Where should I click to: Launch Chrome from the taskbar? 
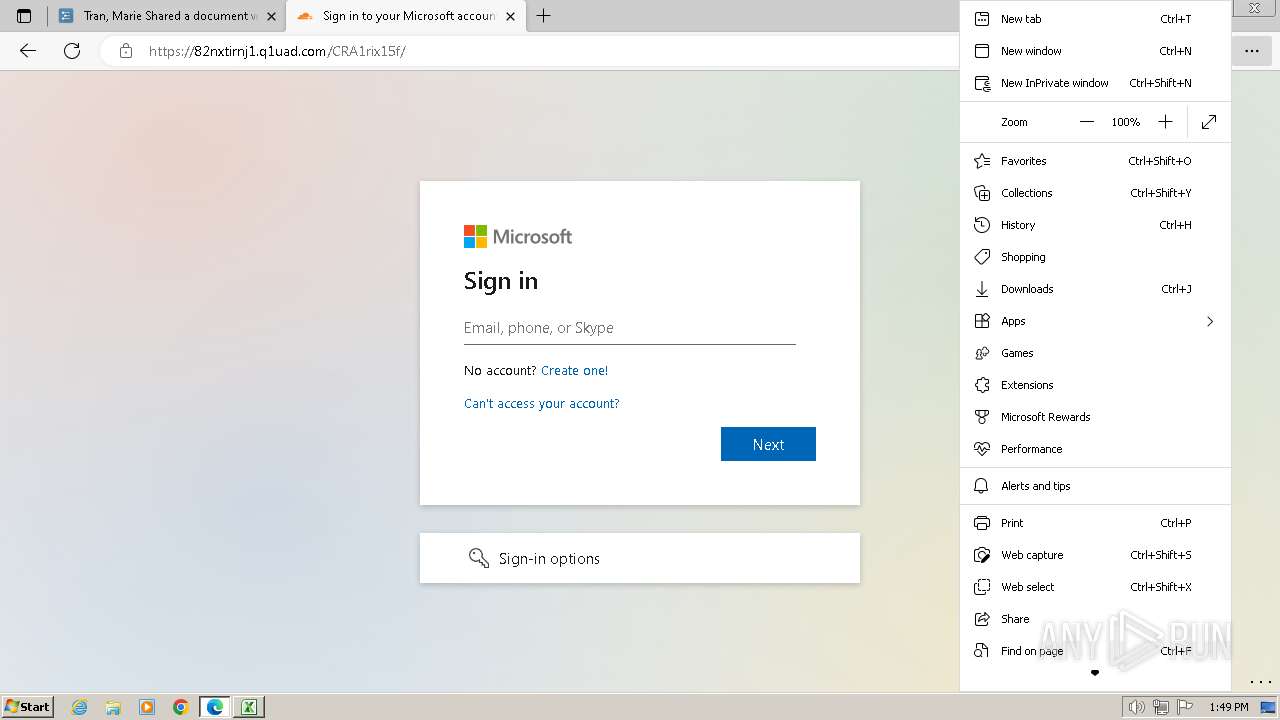(x=181, y=707)
